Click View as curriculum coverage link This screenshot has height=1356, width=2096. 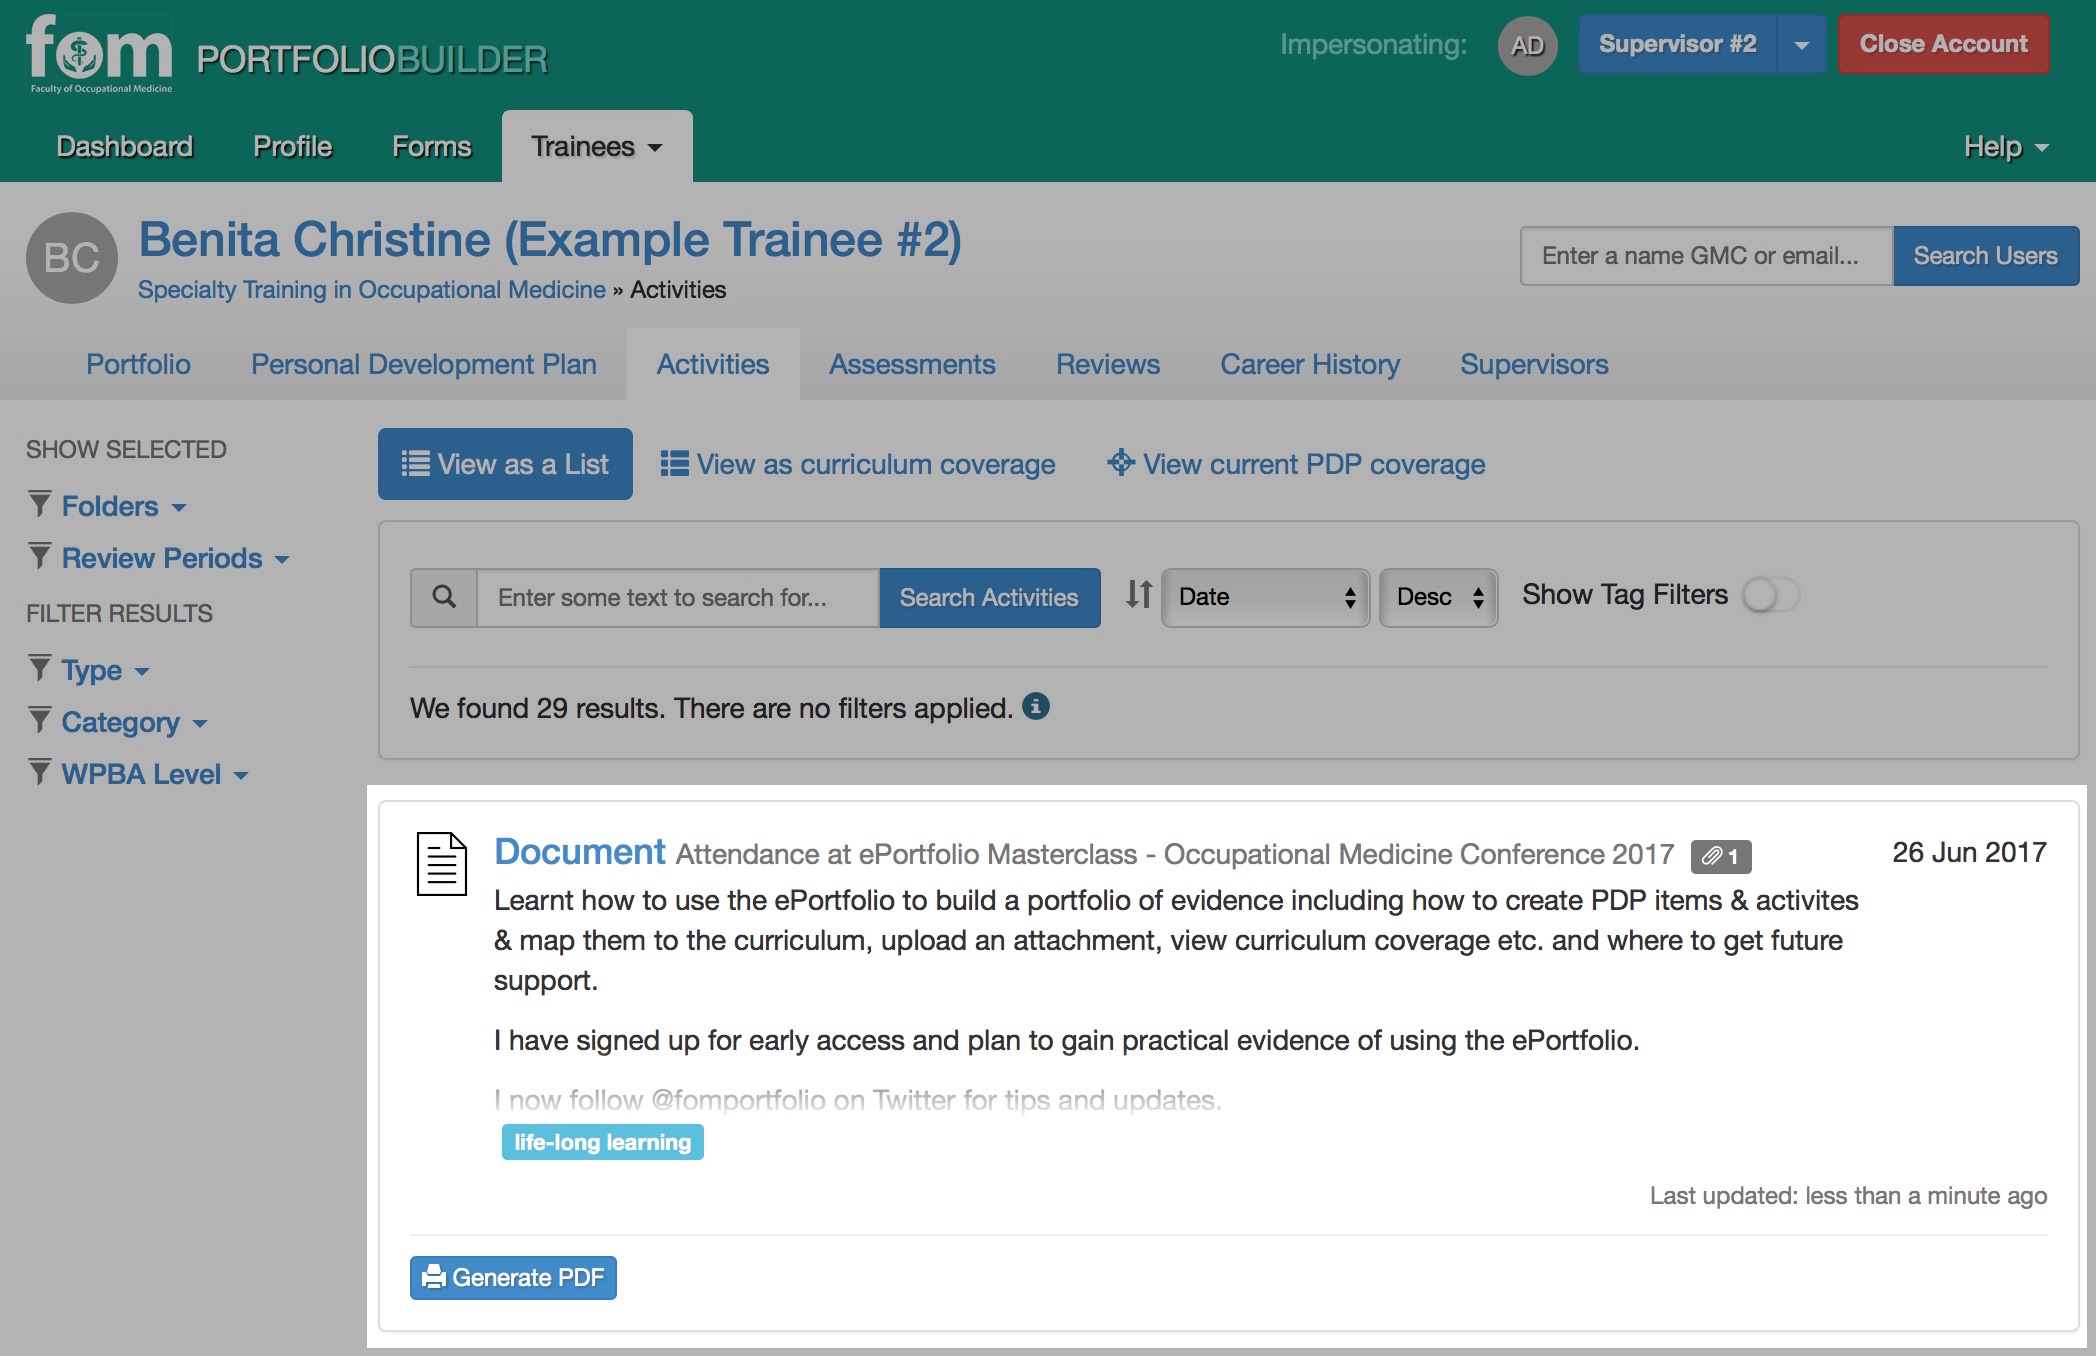(858, 464)
